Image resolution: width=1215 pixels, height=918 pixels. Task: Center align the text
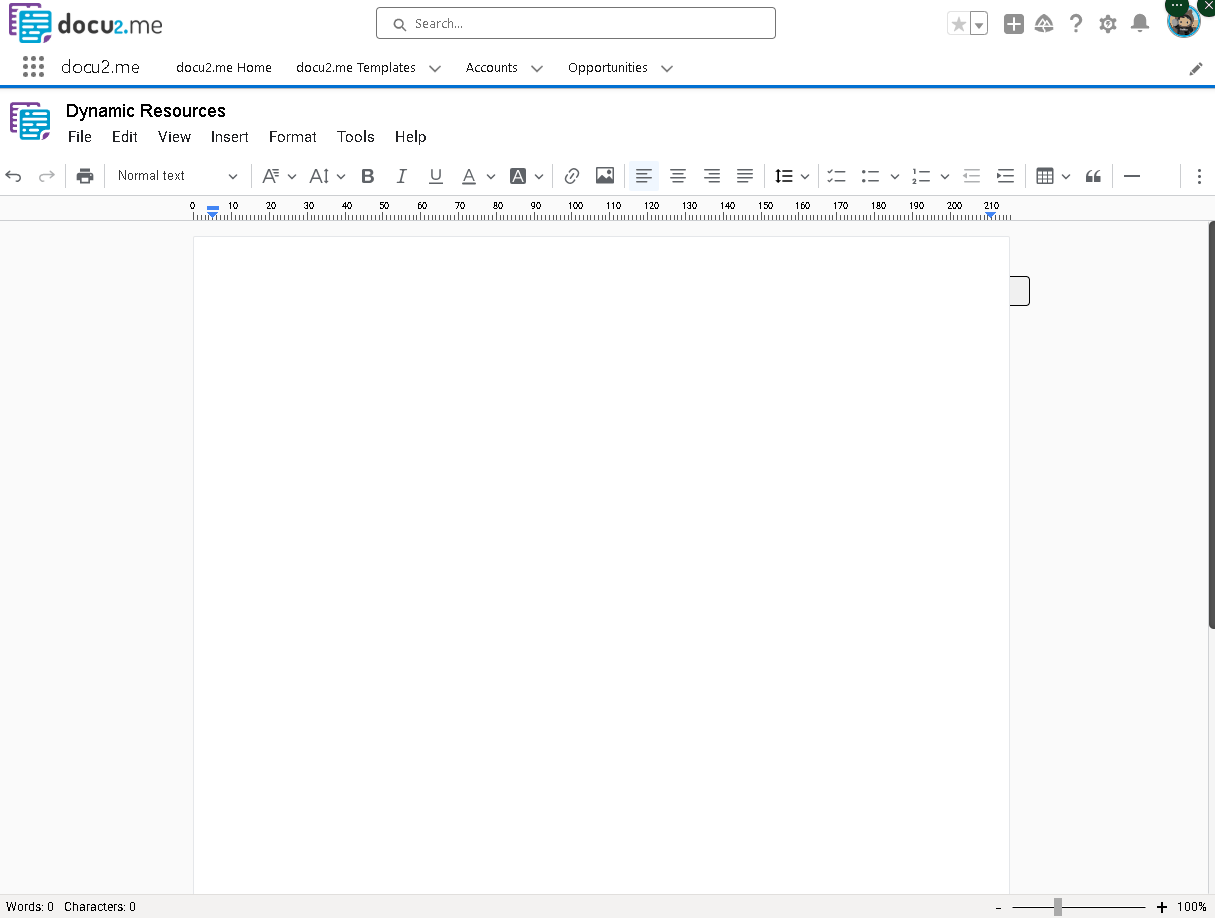(678, 176)
